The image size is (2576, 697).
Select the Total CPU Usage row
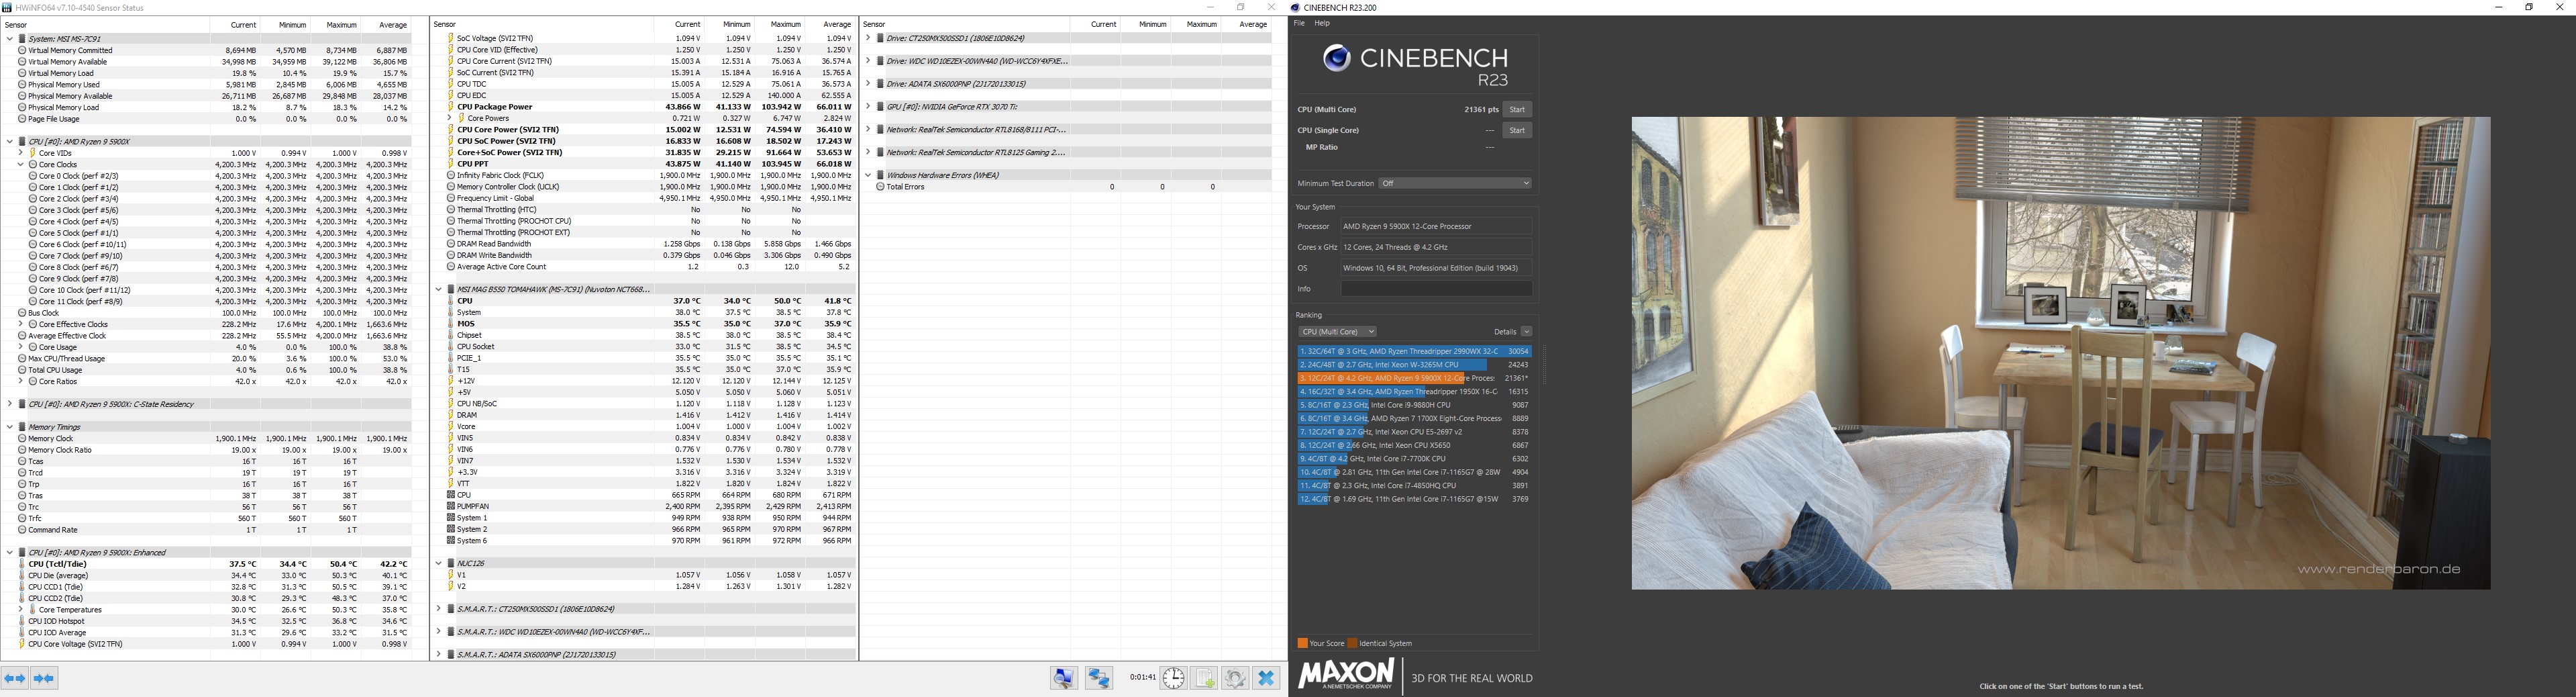point(208,370)
